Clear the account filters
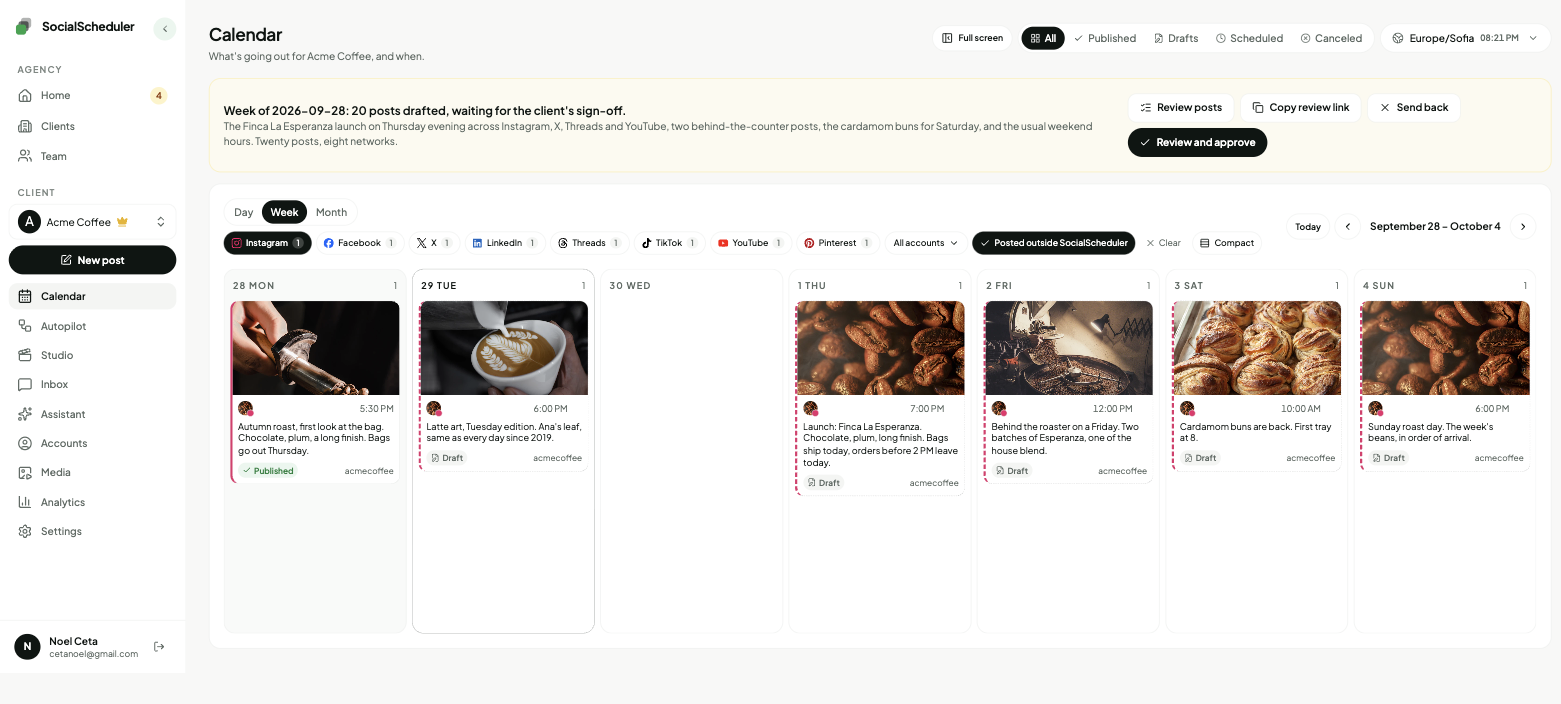 tap(1163, 243)
